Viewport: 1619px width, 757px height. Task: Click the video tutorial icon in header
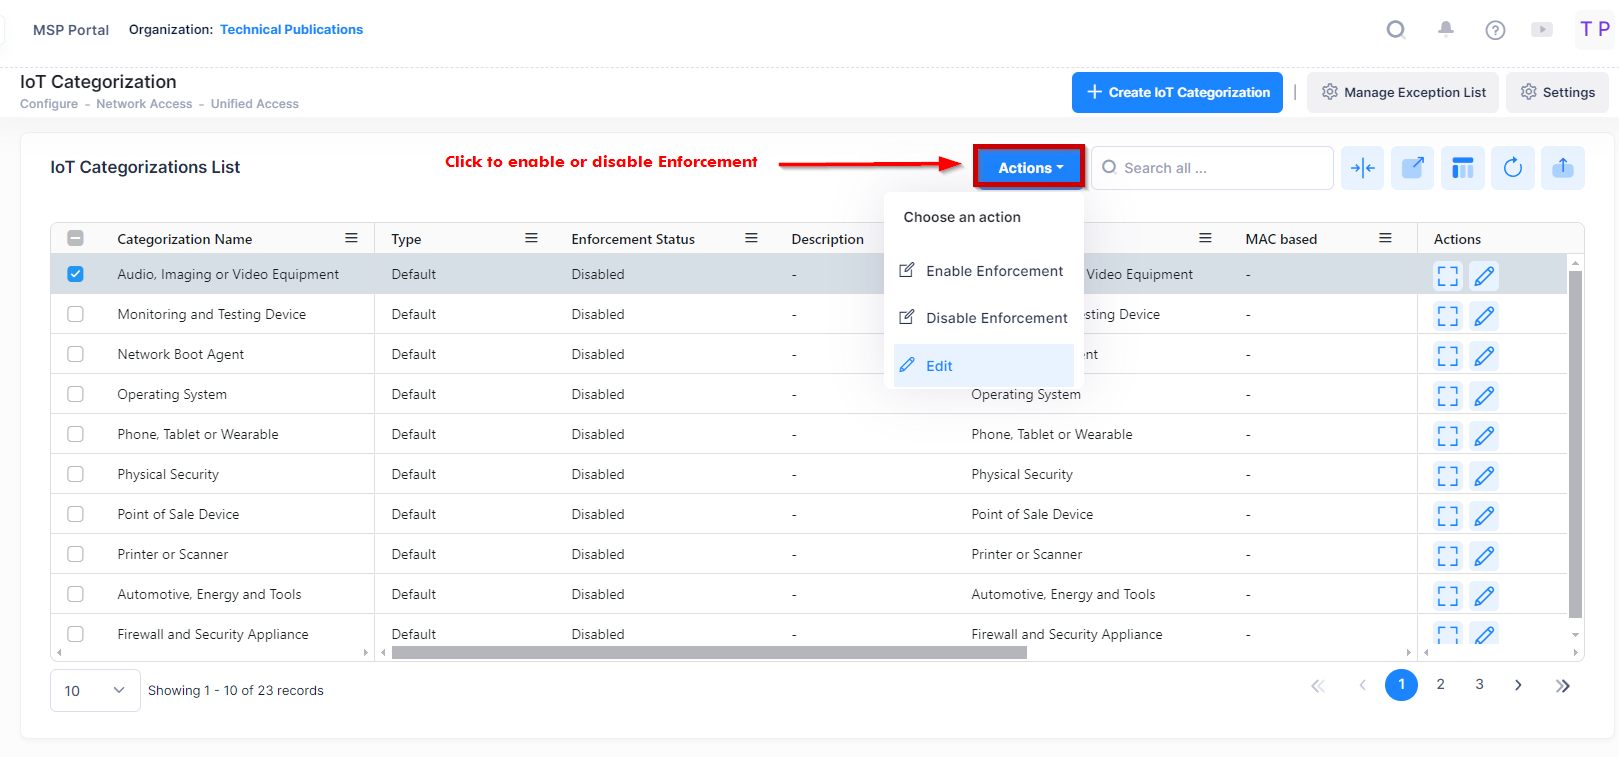pyautogui.click(x=1542, y=30)
